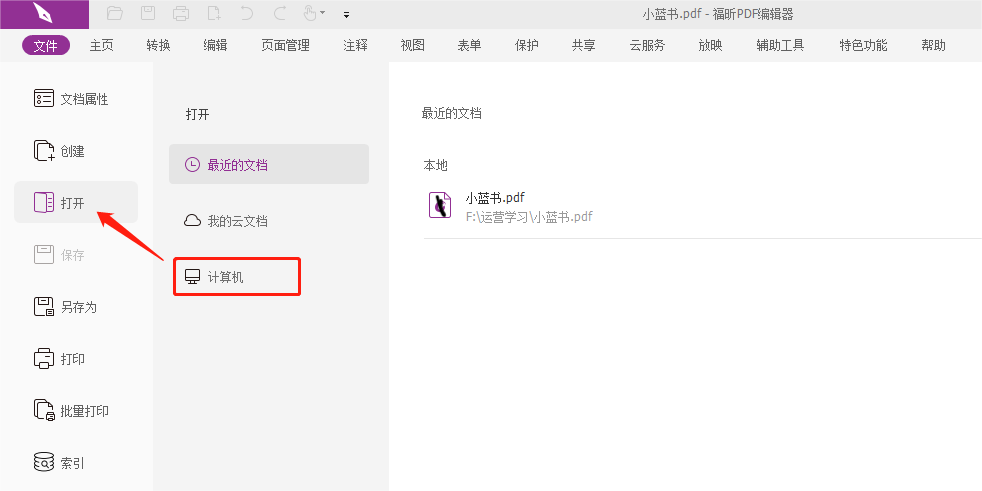Click the cloud icon for 我的云文档

tap(192, 220)
